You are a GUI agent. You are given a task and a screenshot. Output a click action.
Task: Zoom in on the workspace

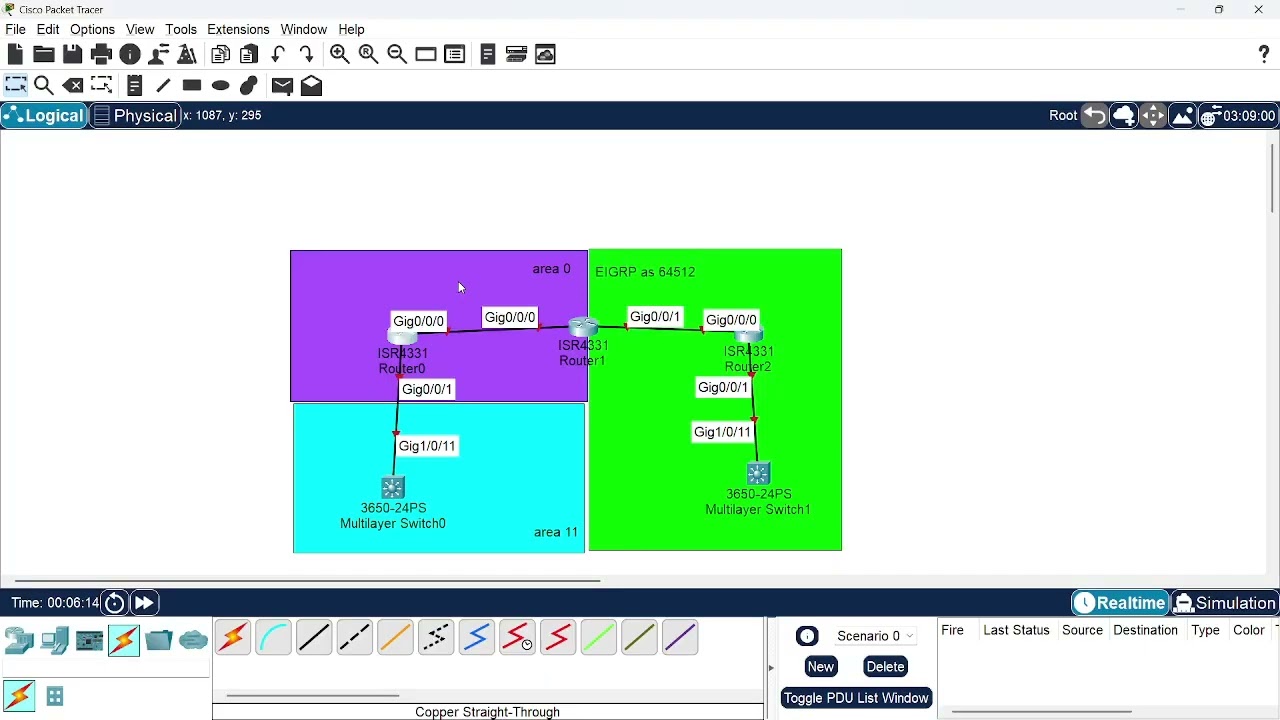[340, 54]
